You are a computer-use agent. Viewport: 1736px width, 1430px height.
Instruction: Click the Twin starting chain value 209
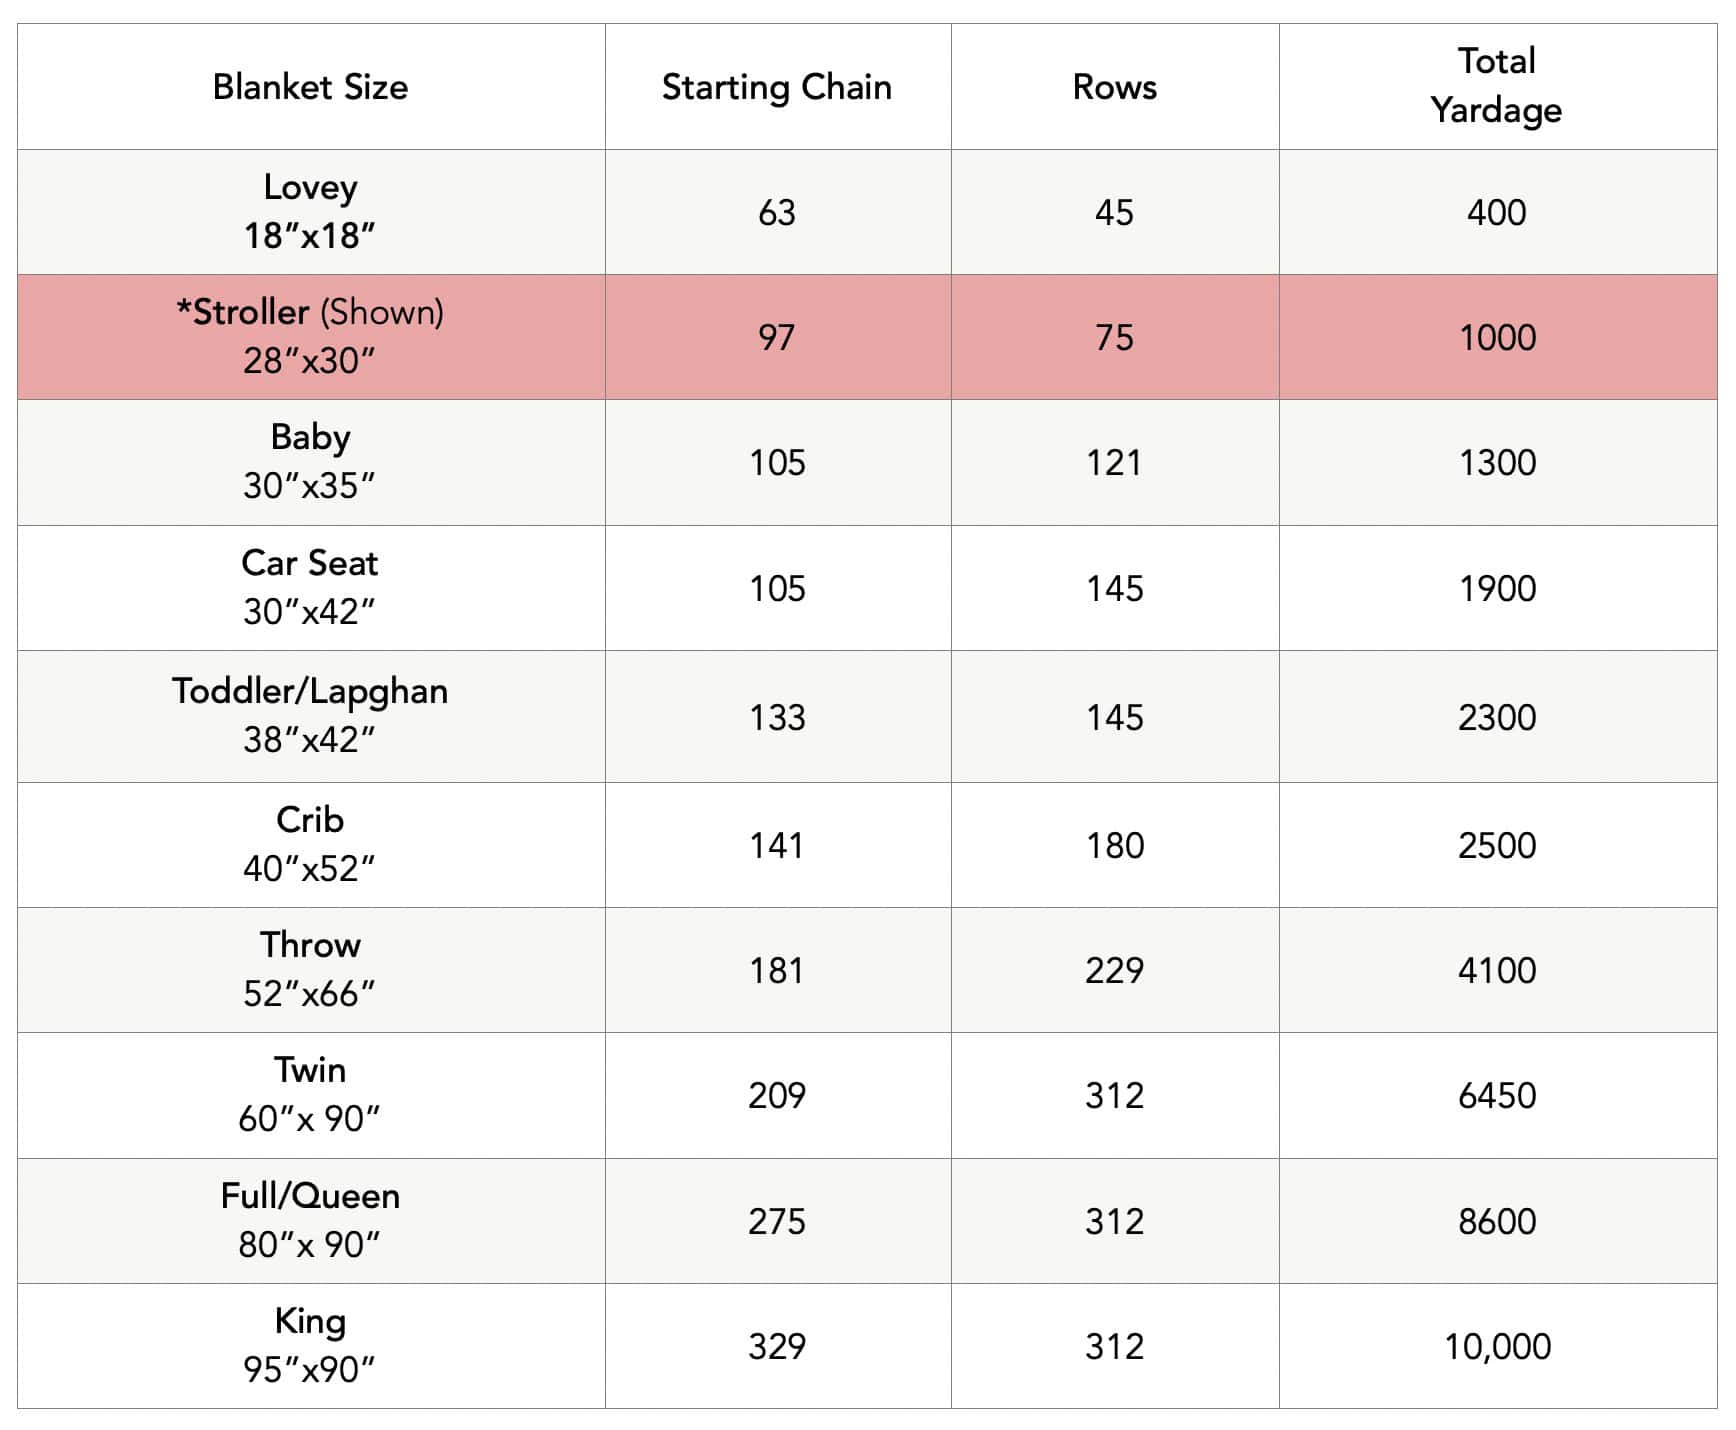pyautogui.click(x=777, y=1096)
